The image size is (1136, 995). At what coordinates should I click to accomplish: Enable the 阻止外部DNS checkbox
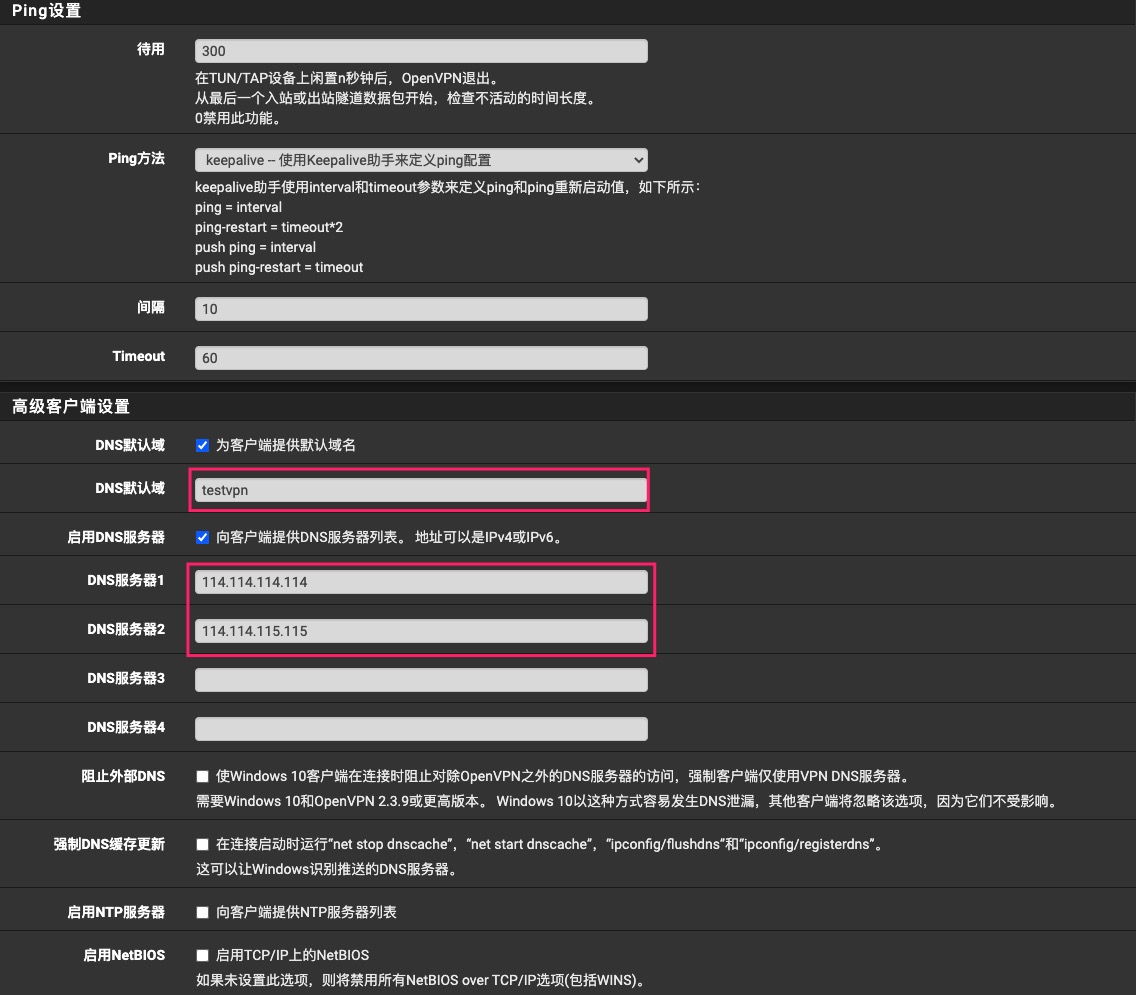tap(203, 777)
